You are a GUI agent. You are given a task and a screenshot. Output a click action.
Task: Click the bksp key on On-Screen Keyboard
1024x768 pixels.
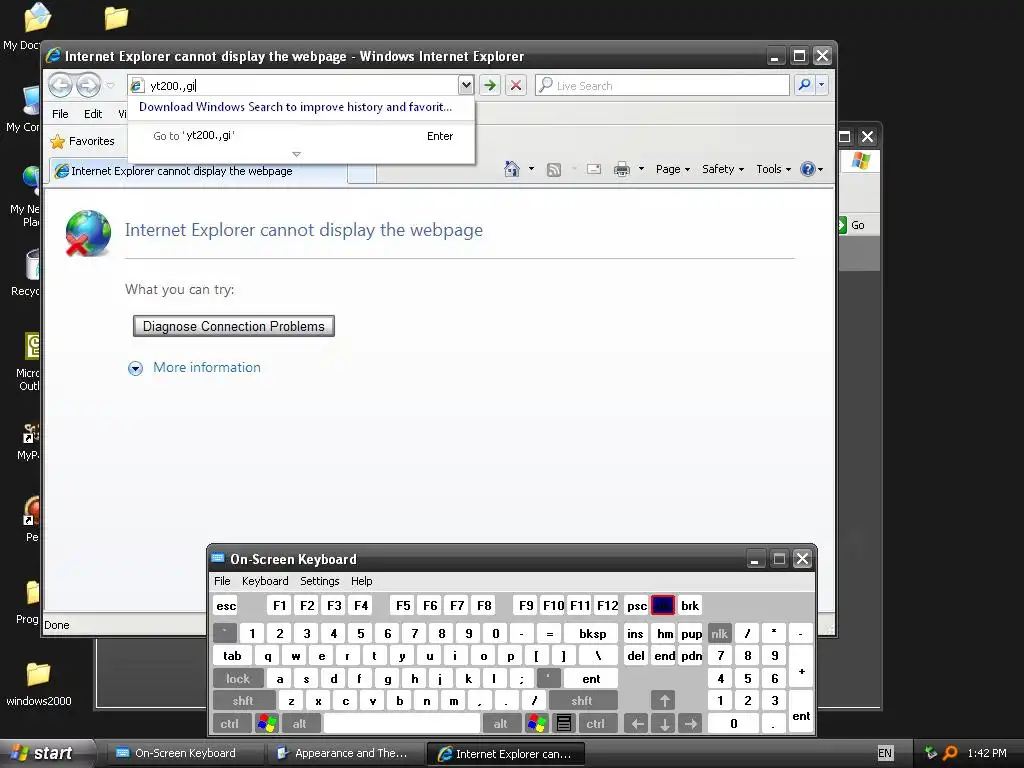(592, 633)
